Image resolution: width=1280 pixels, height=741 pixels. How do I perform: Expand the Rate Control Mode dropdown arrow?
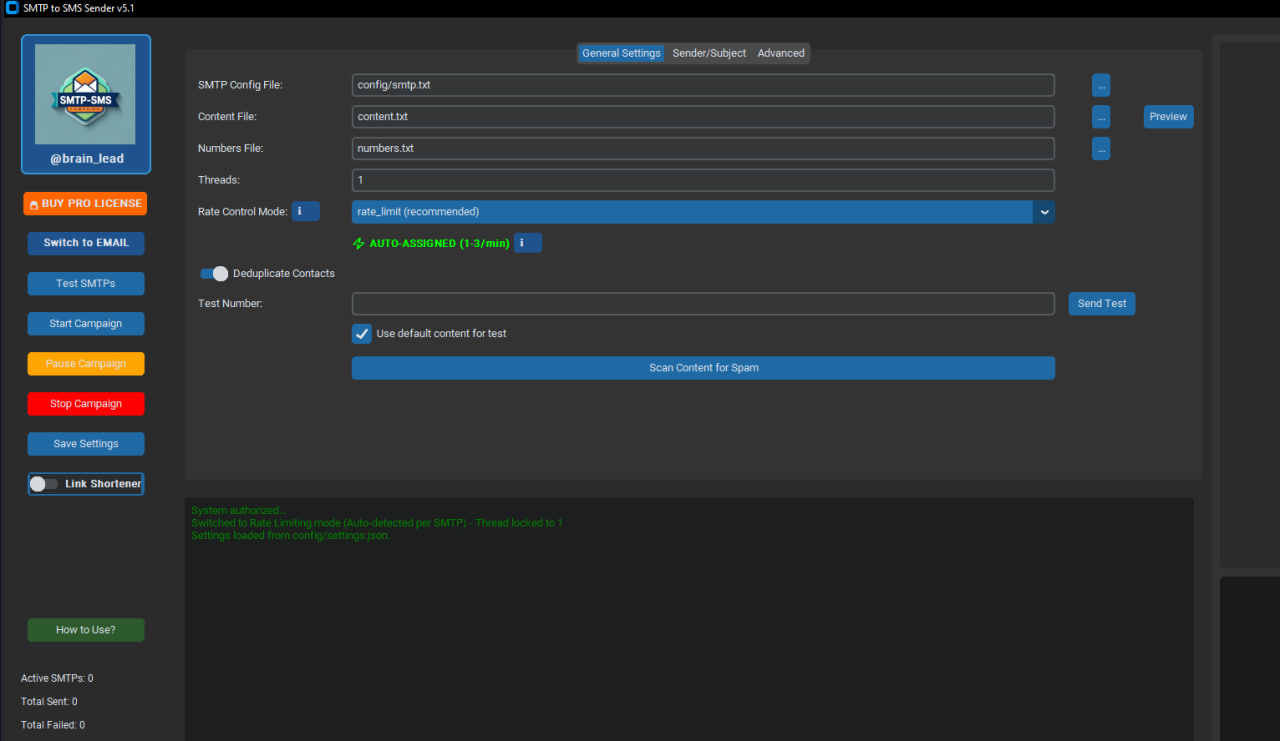coord(1044,212)
